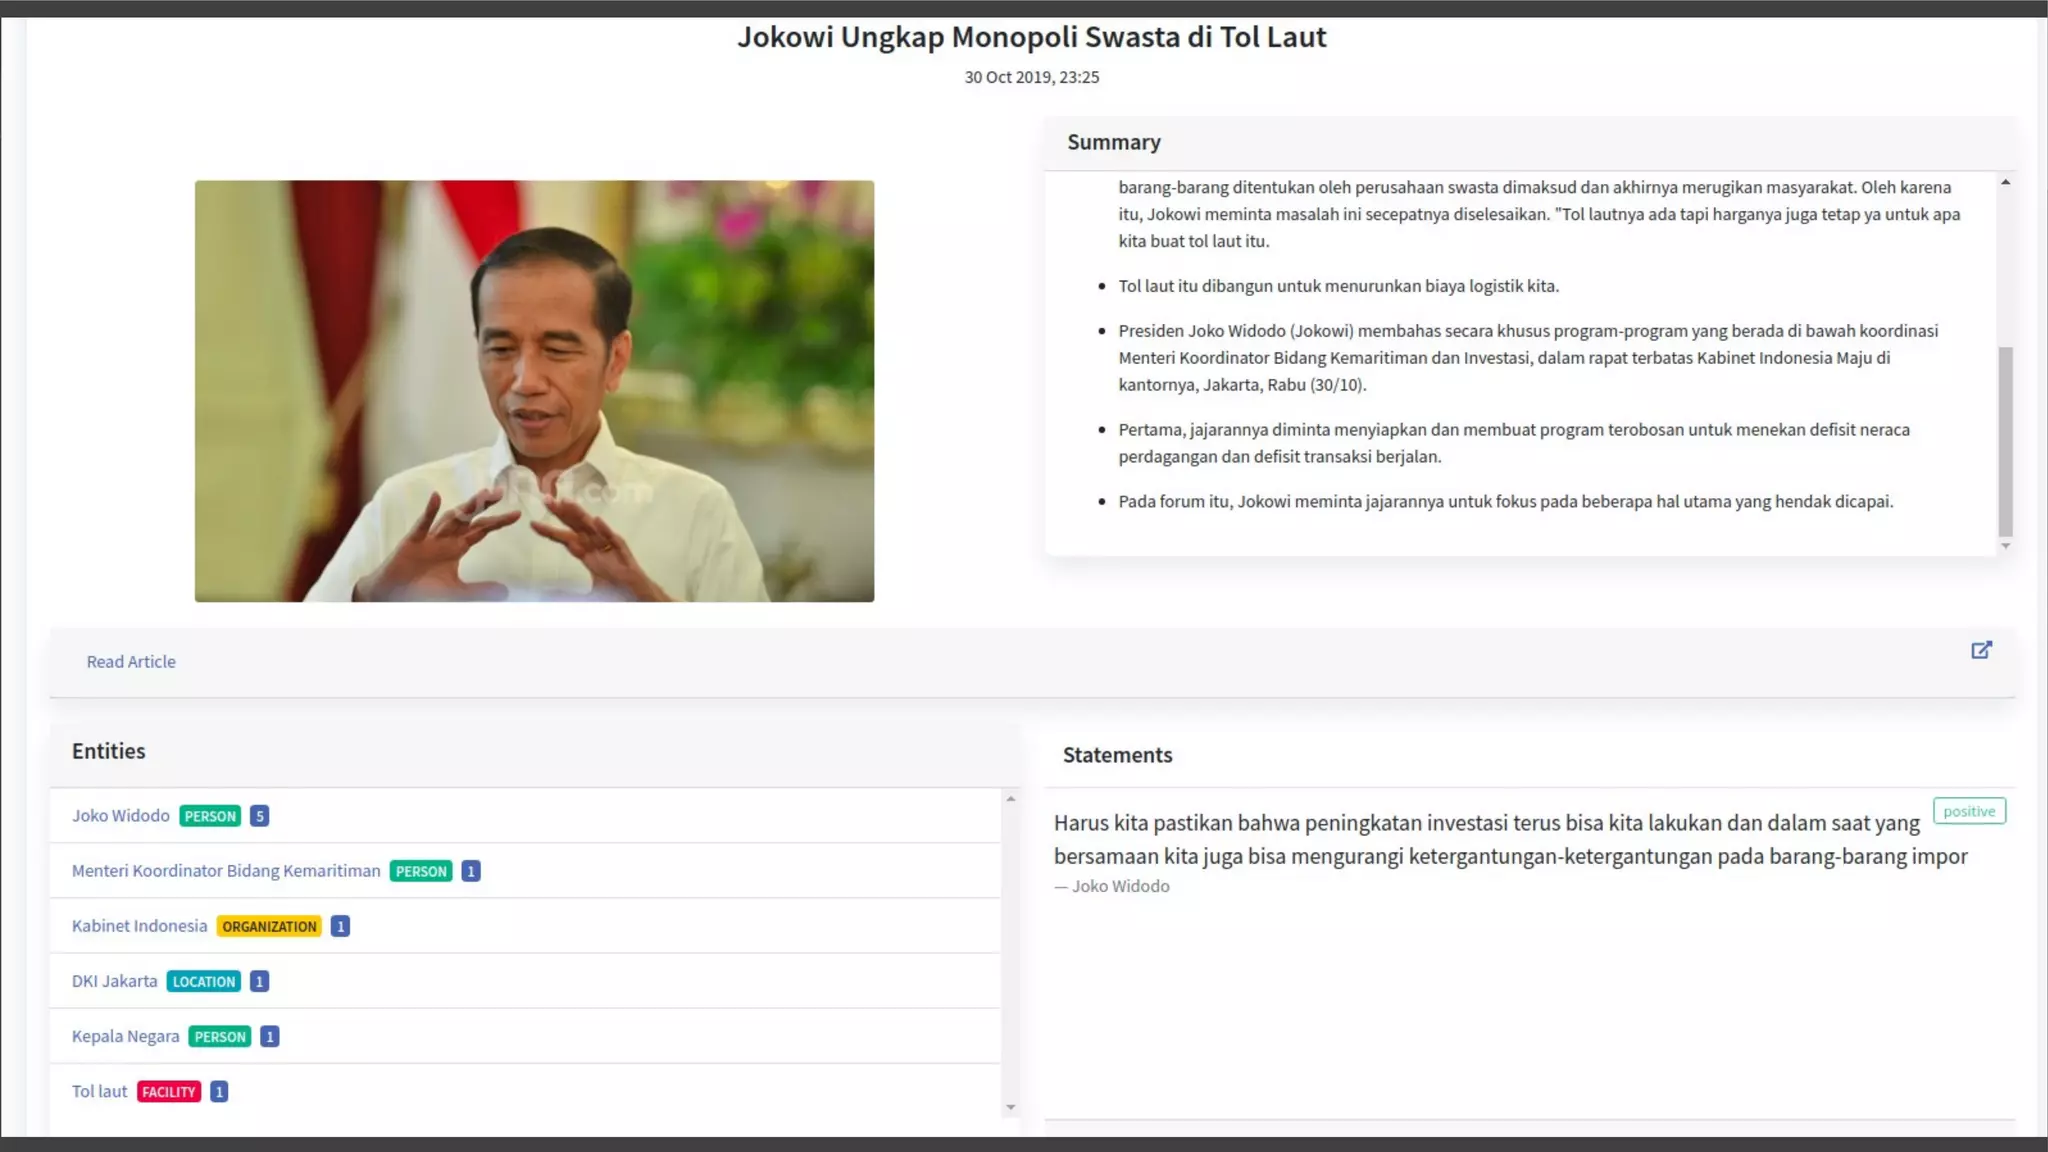Click the bullet starting 'Presiden Joko Widodo (Jokowi) membahas'
Image resolution: width=2048 pixels, height=1152 pixels.
[x=1528, y=358]
